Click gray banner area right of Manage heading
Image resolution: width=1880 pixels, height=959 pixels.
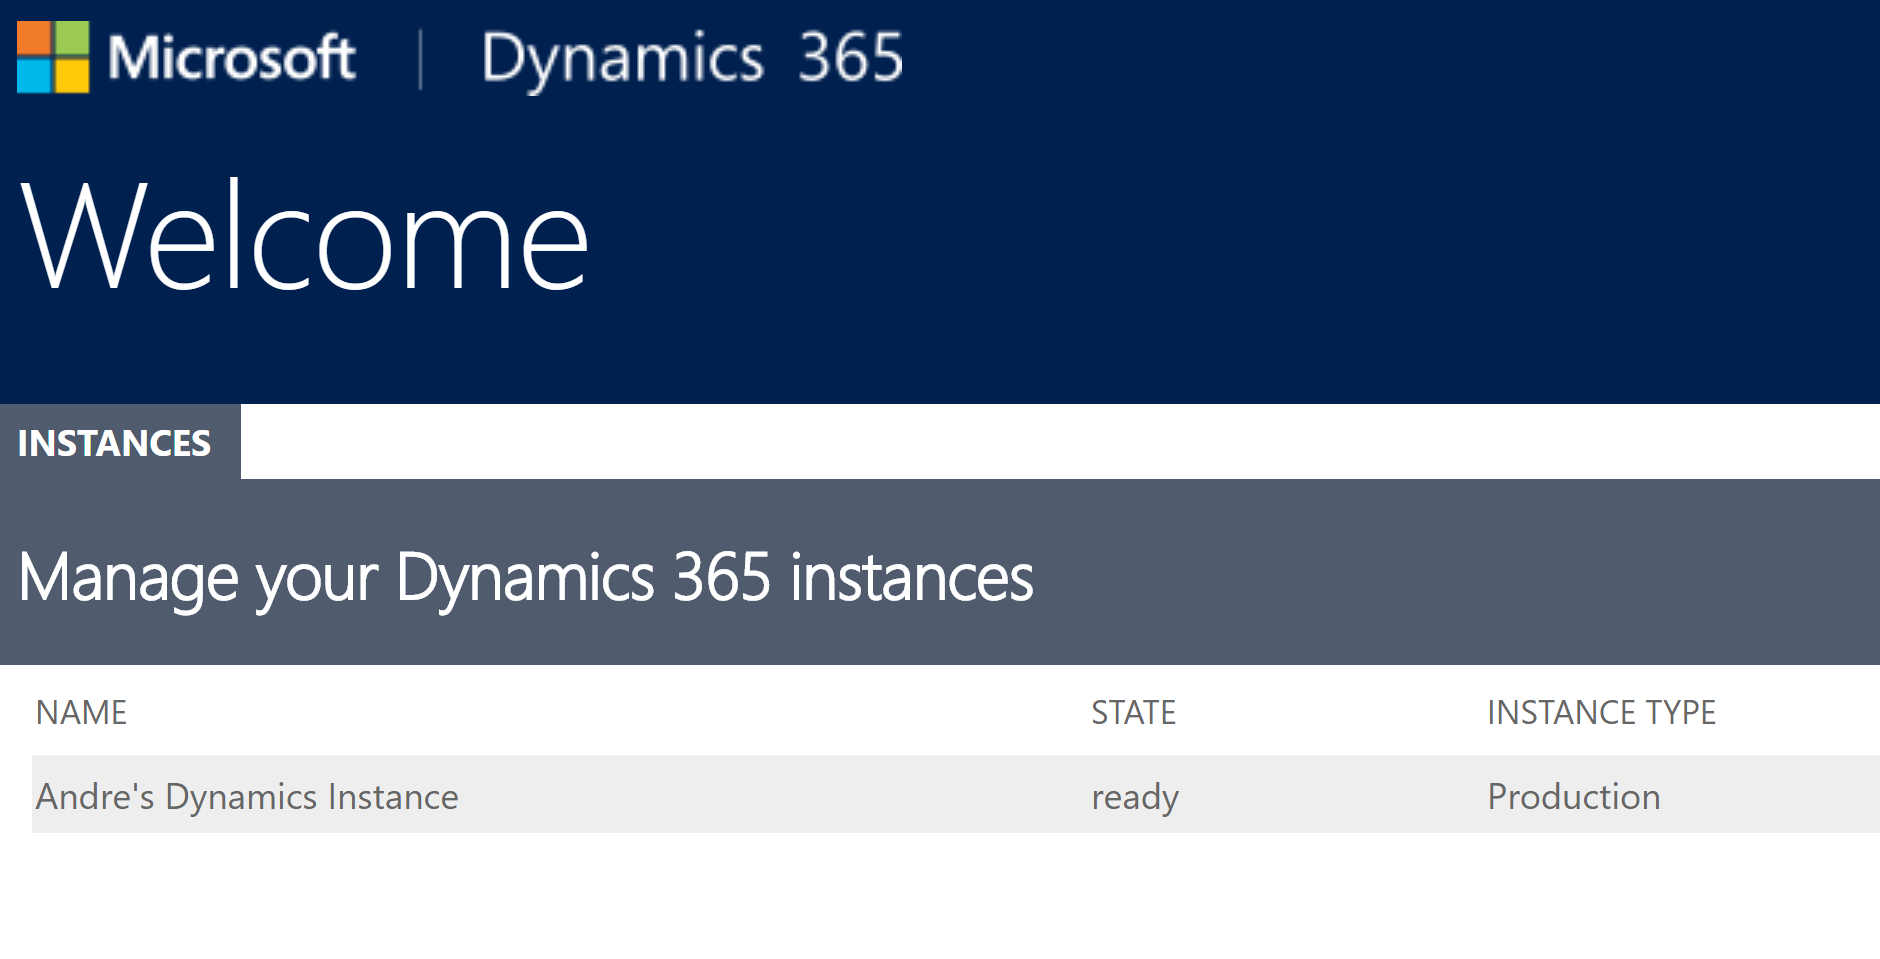(1450, 577)
